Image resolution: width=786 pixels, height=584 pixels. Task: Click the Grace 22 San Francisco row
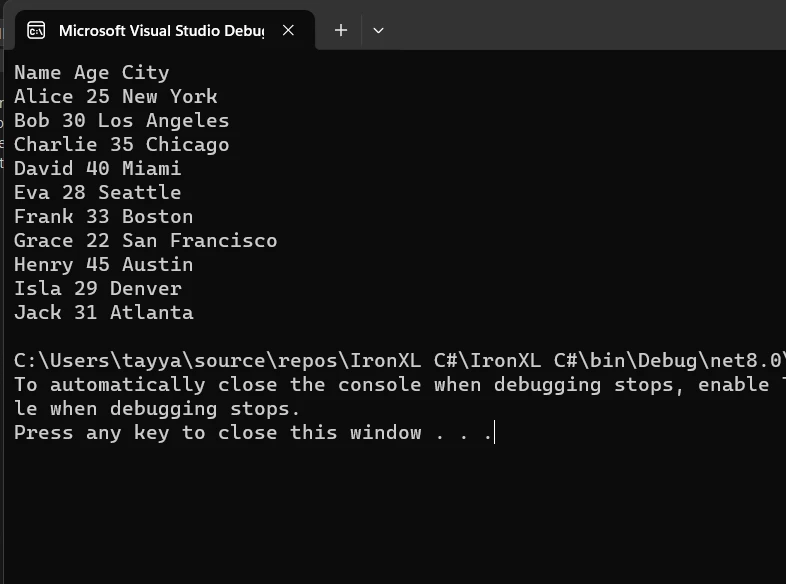pyautogui.click(x=146, y=241)
